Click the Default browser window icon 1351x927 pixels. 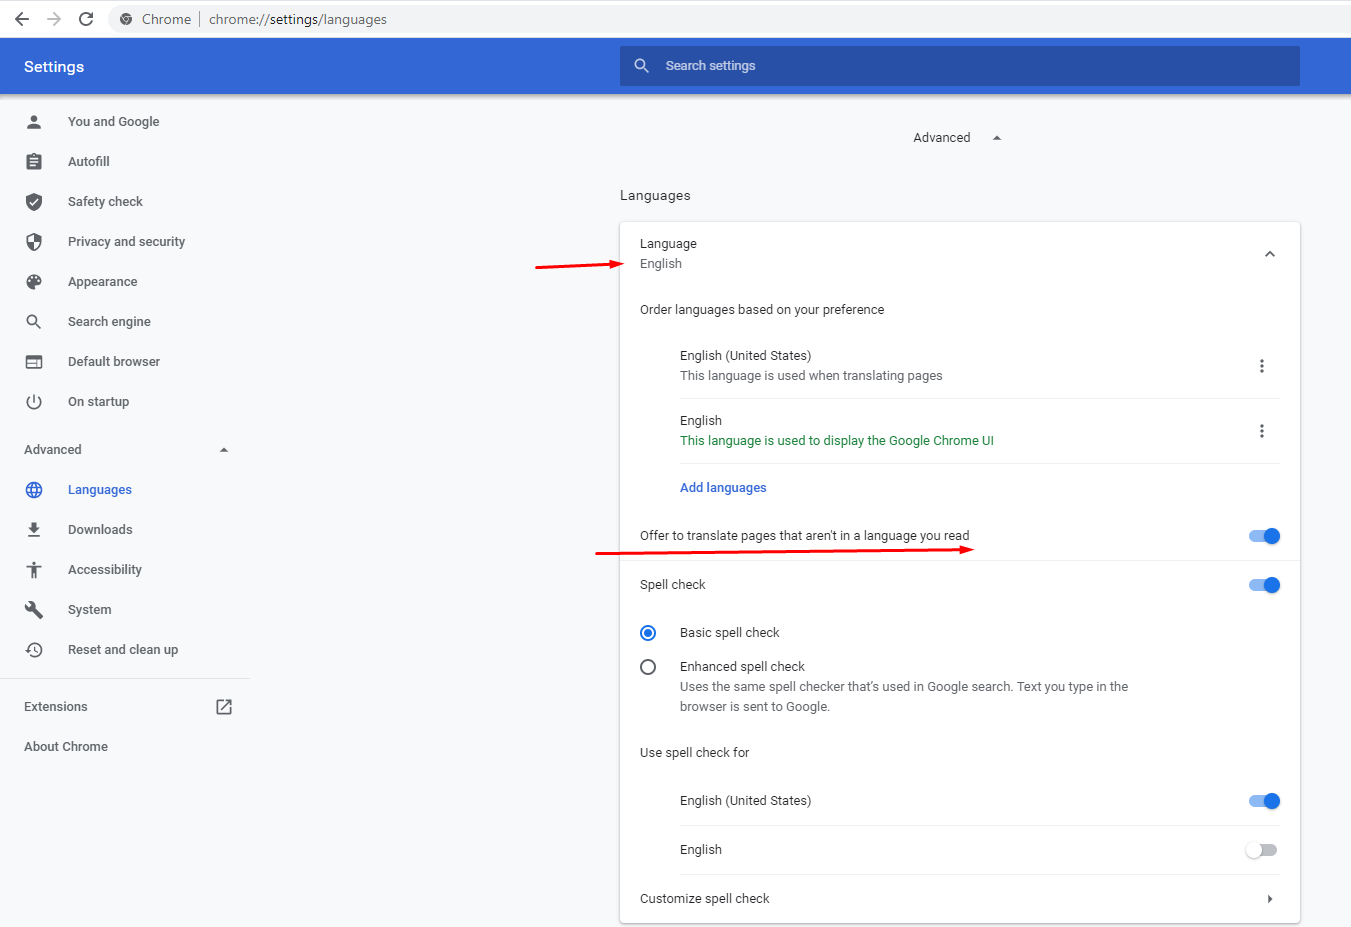(x=34, y=362)
